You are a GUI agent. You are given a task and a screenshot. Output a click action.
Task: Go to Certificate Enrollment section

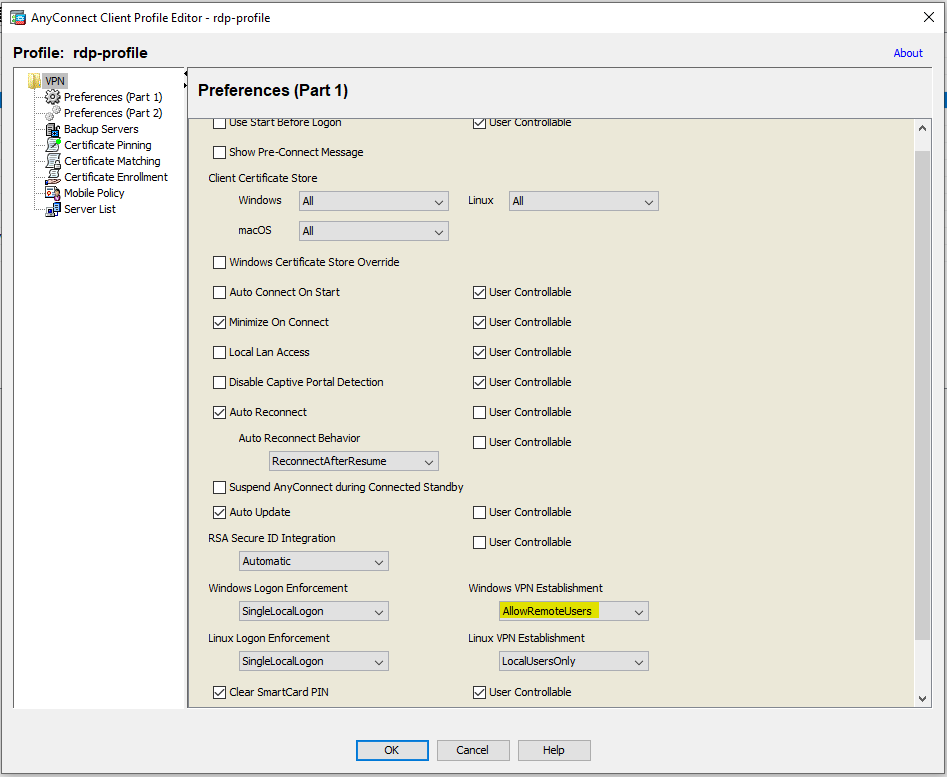point(116,177)
